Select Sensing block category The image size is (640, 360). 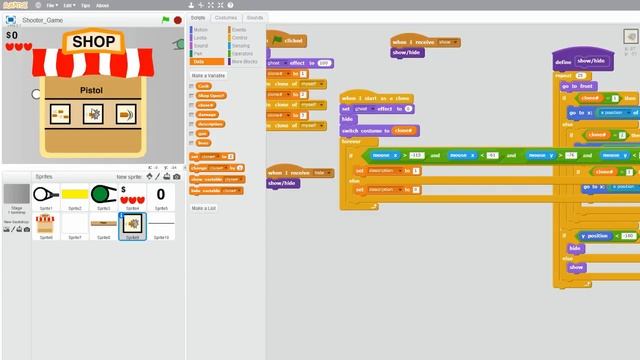click(x=240, y=46)
